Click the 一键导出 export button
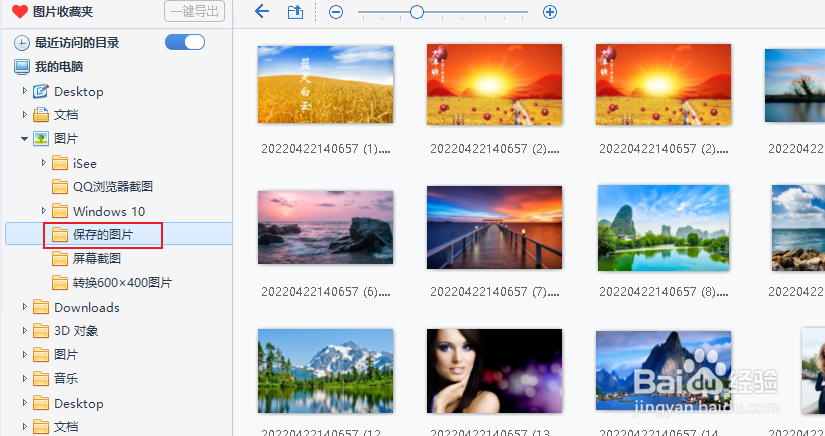The width and height of the screenshot is (825, 436). [195, 11]
